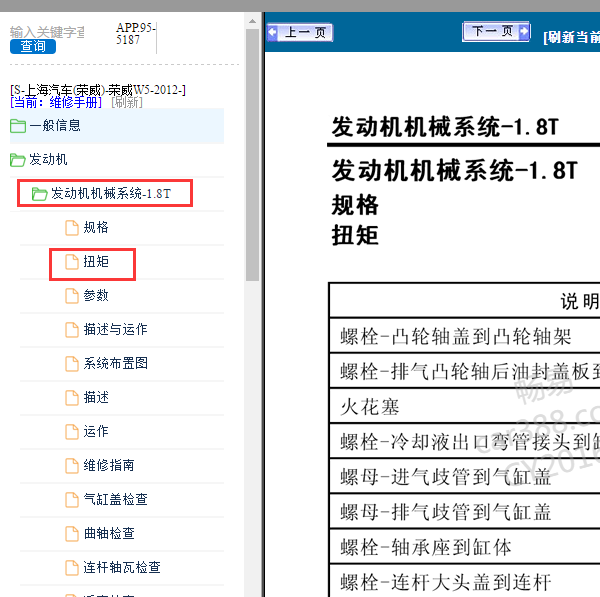
Task: Select the 发动机 tree label
Action: (x=48, y=159)
